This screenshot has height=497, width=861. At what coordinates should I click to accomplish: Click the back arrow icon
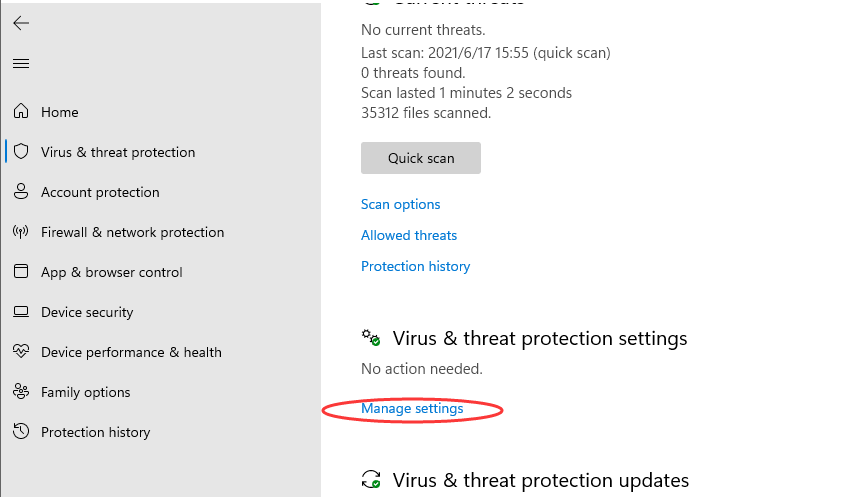21,23
